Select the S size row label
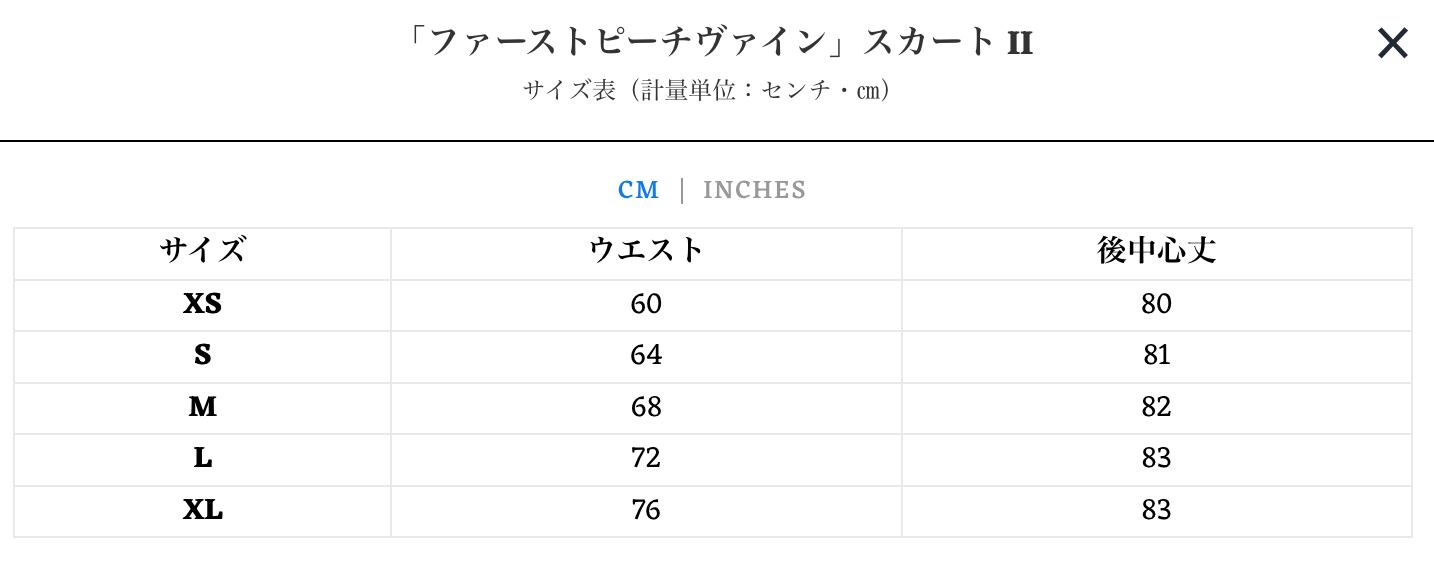Viewport: 1434px width, 568px height. point(202,355)
